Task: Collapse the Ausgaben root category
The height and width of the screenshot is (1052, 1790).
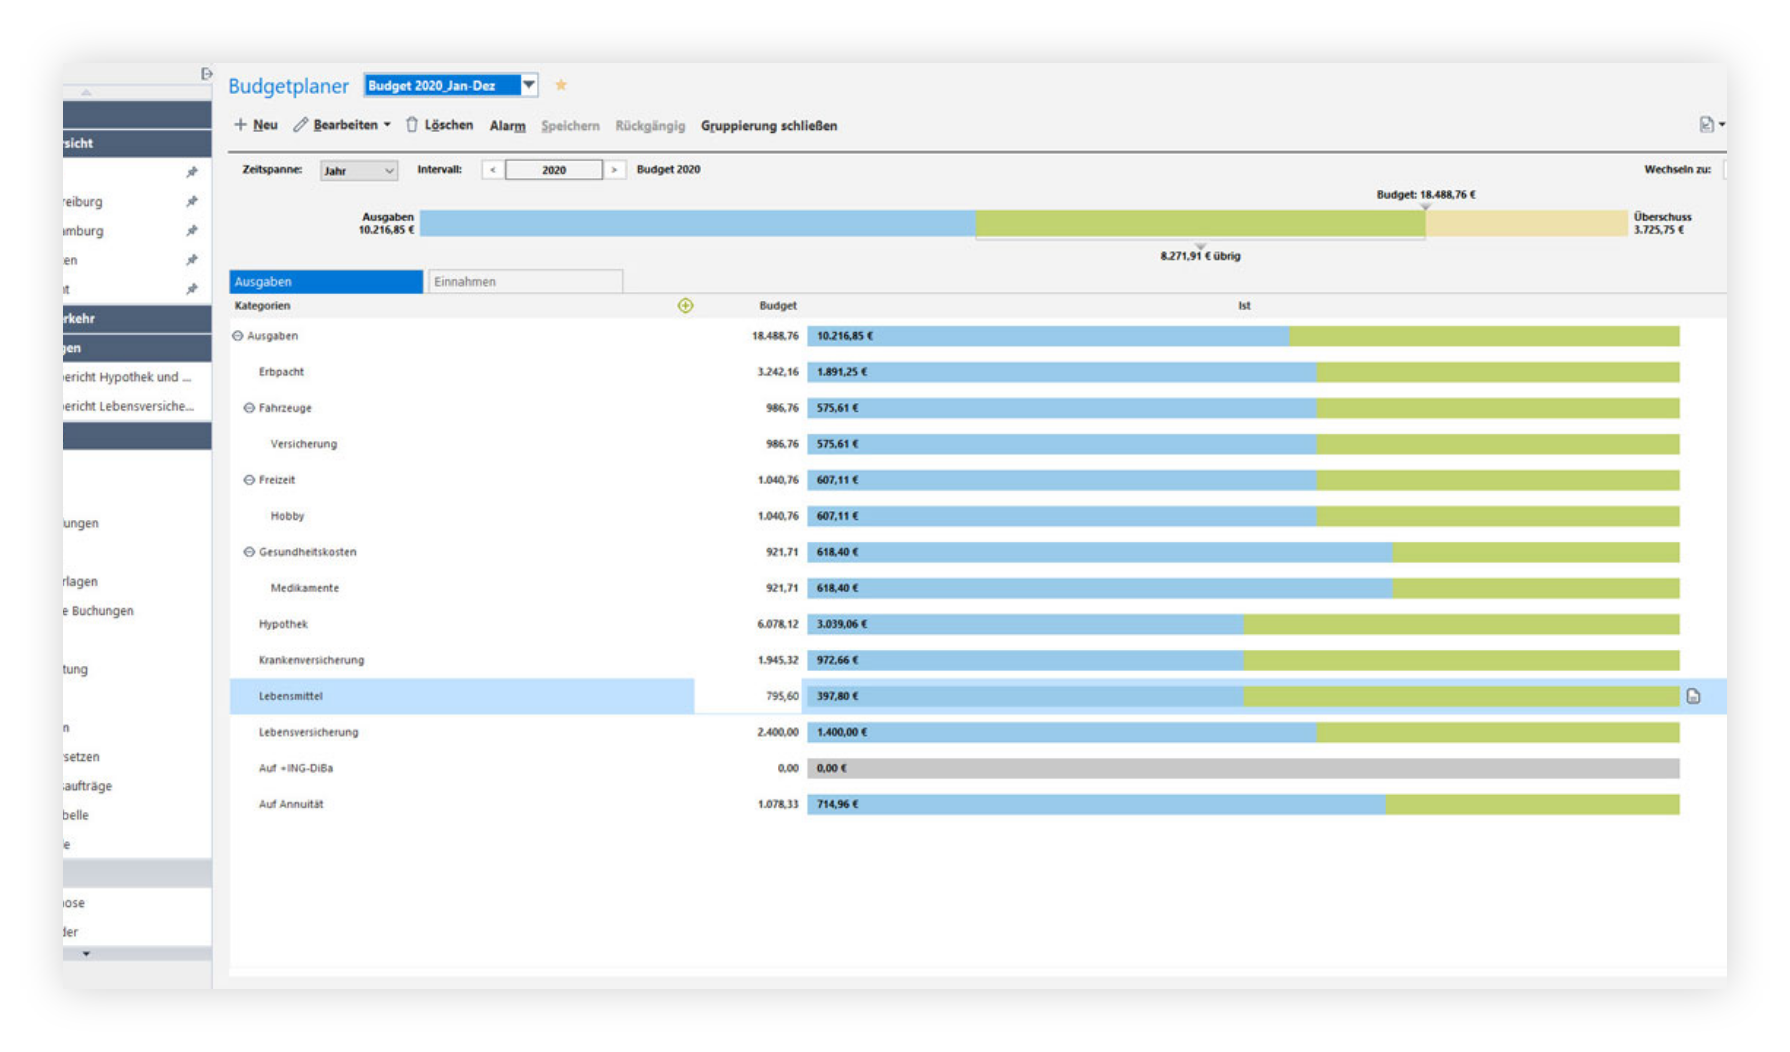Action: click(238, 336)
